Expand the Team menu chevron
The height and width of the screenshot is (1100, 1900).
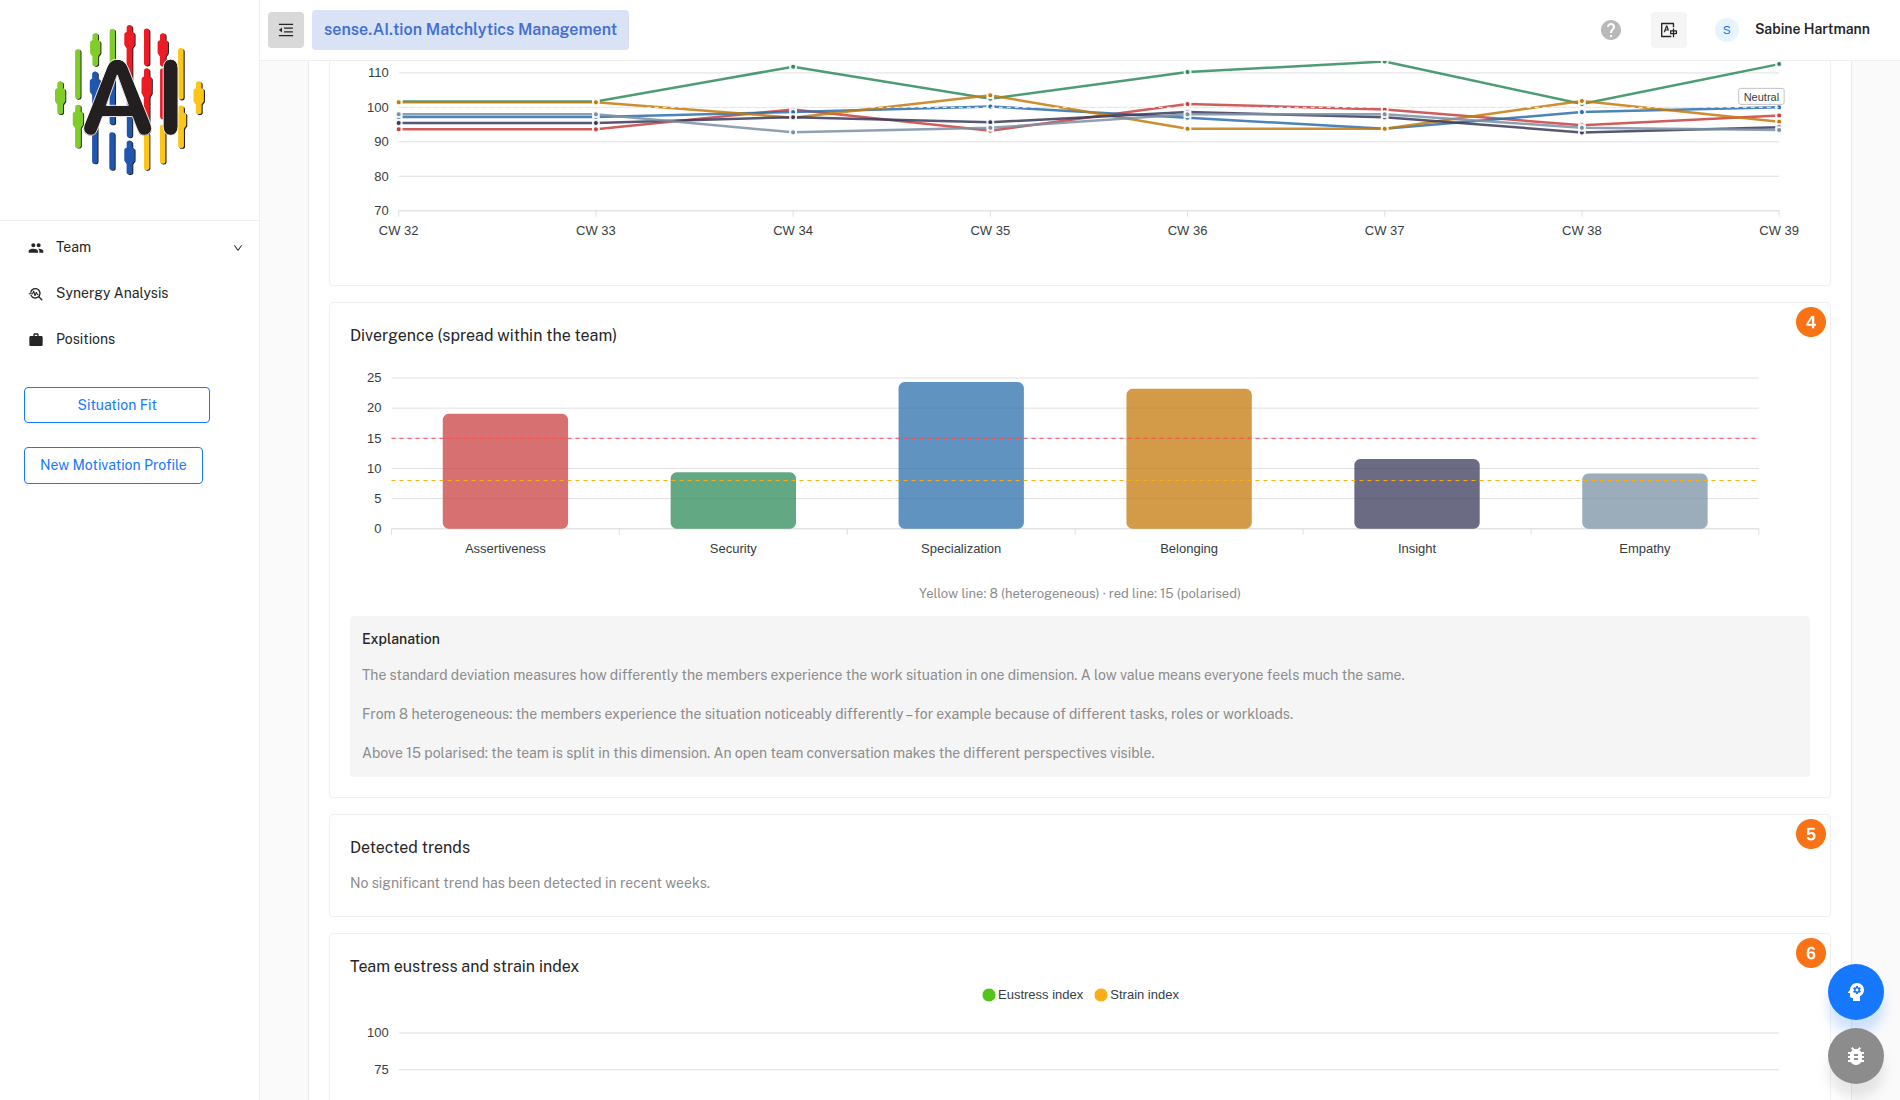(238, 248)
